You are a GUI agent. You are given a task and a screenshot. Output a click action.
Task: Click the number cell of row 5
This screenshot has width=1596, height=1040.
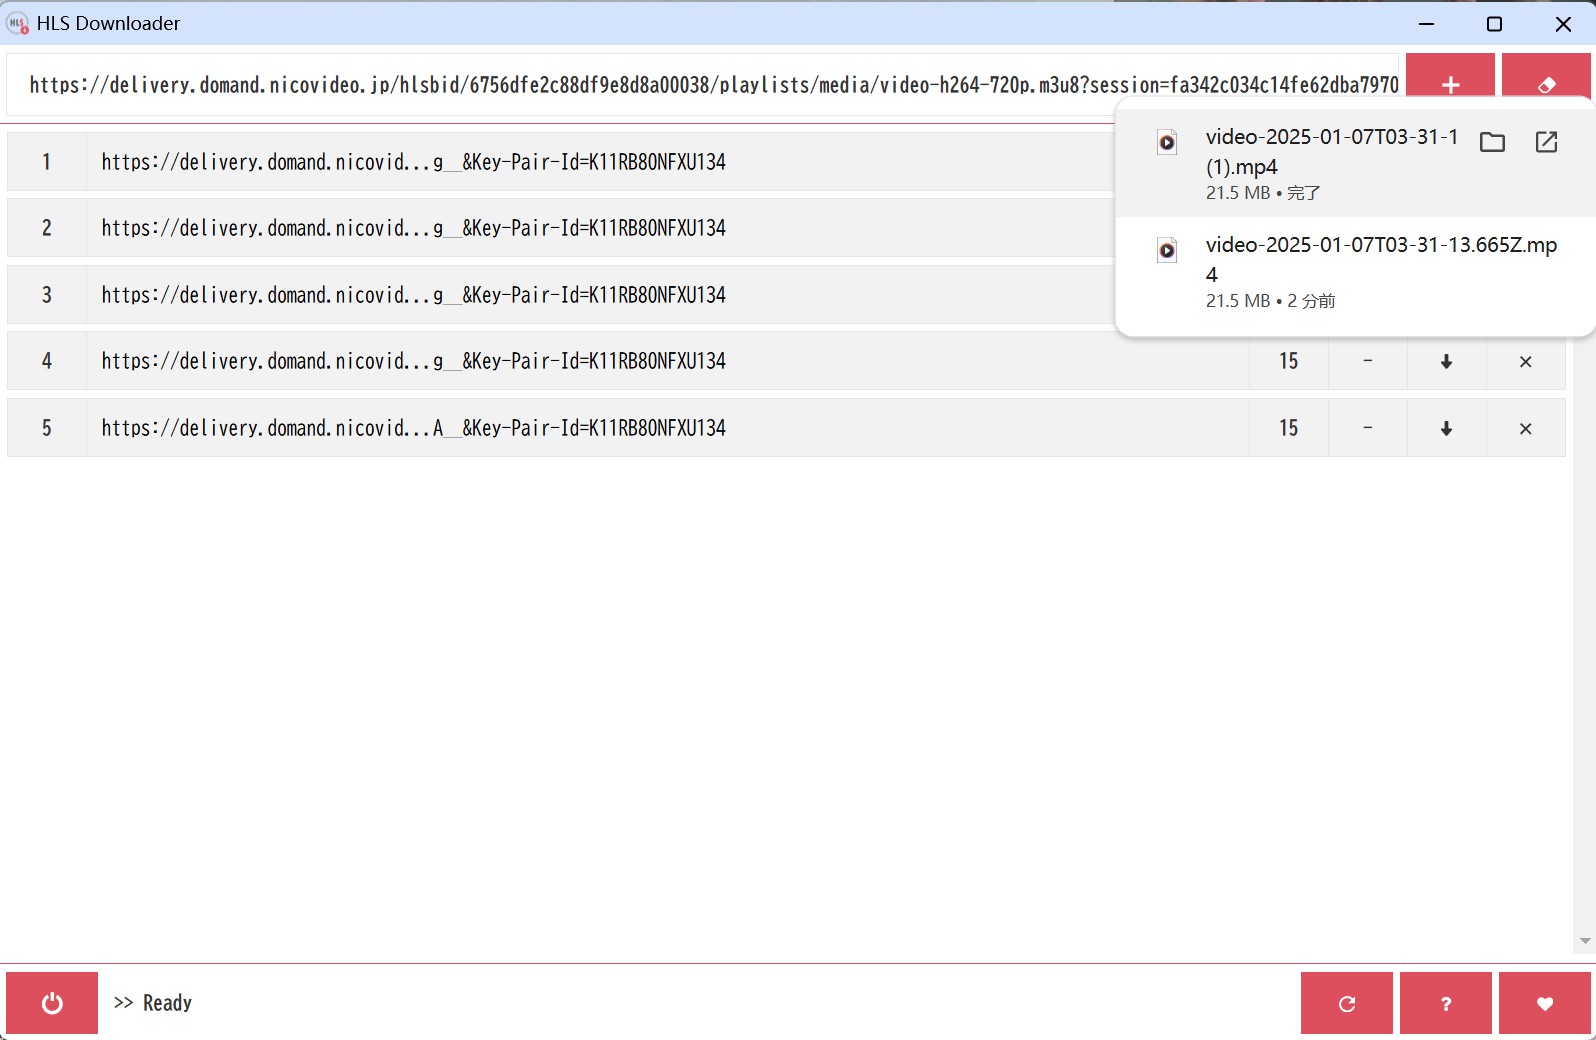pyautogui.click(x=46, y=428)
